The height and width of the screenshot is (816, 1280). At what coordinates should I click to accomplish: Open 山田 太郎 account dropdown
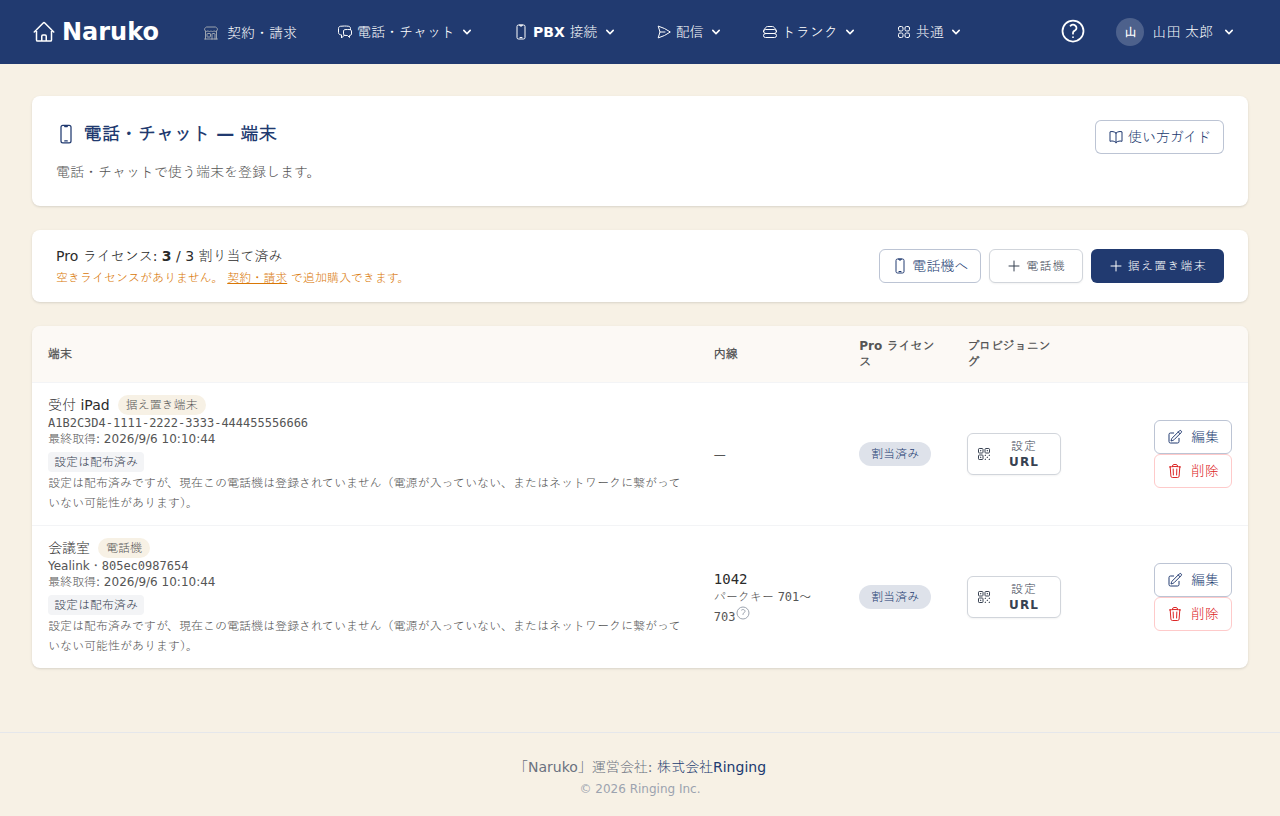1176,32
